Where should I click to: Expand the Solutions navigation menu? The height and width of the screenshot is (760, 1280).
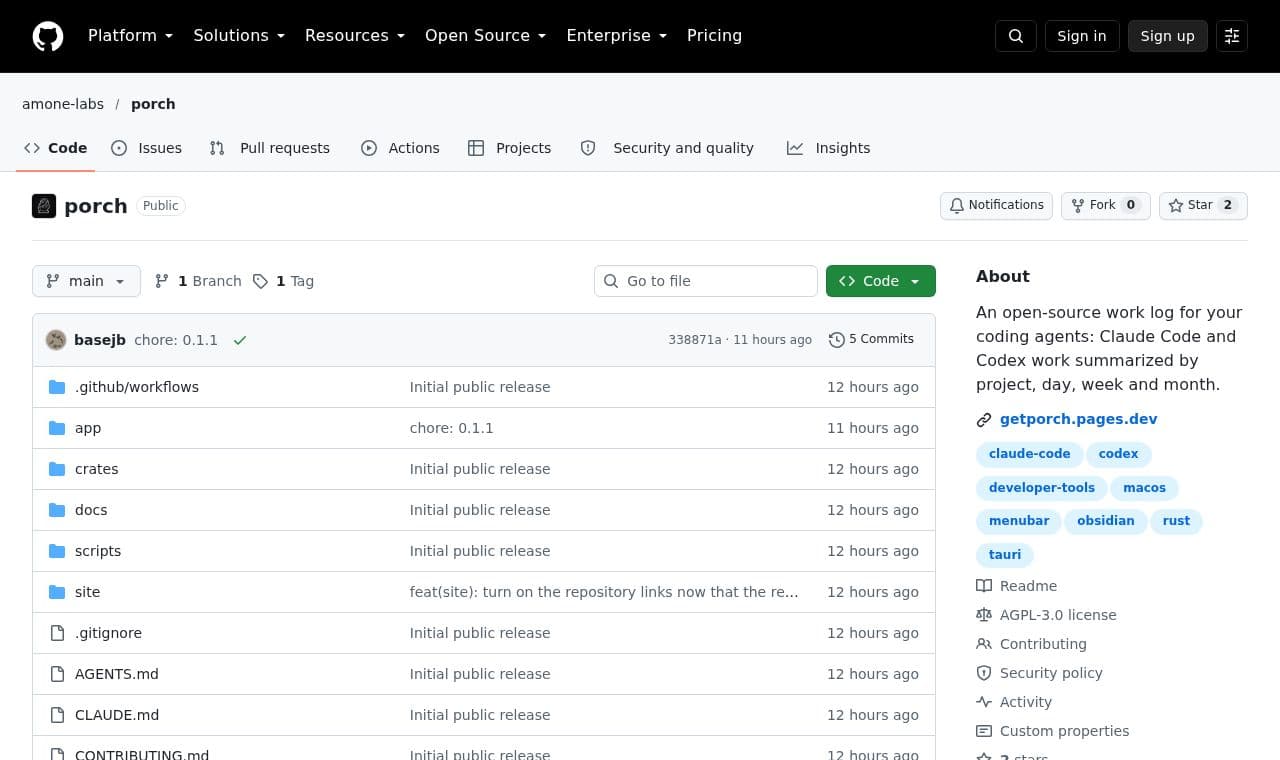pos(239,36)
